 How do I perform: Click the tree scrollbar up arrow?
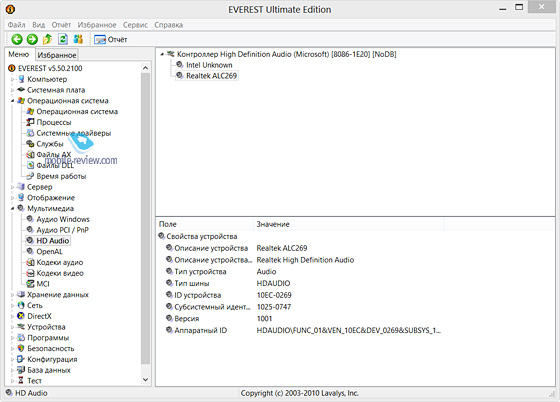click(x=145, y=68)
